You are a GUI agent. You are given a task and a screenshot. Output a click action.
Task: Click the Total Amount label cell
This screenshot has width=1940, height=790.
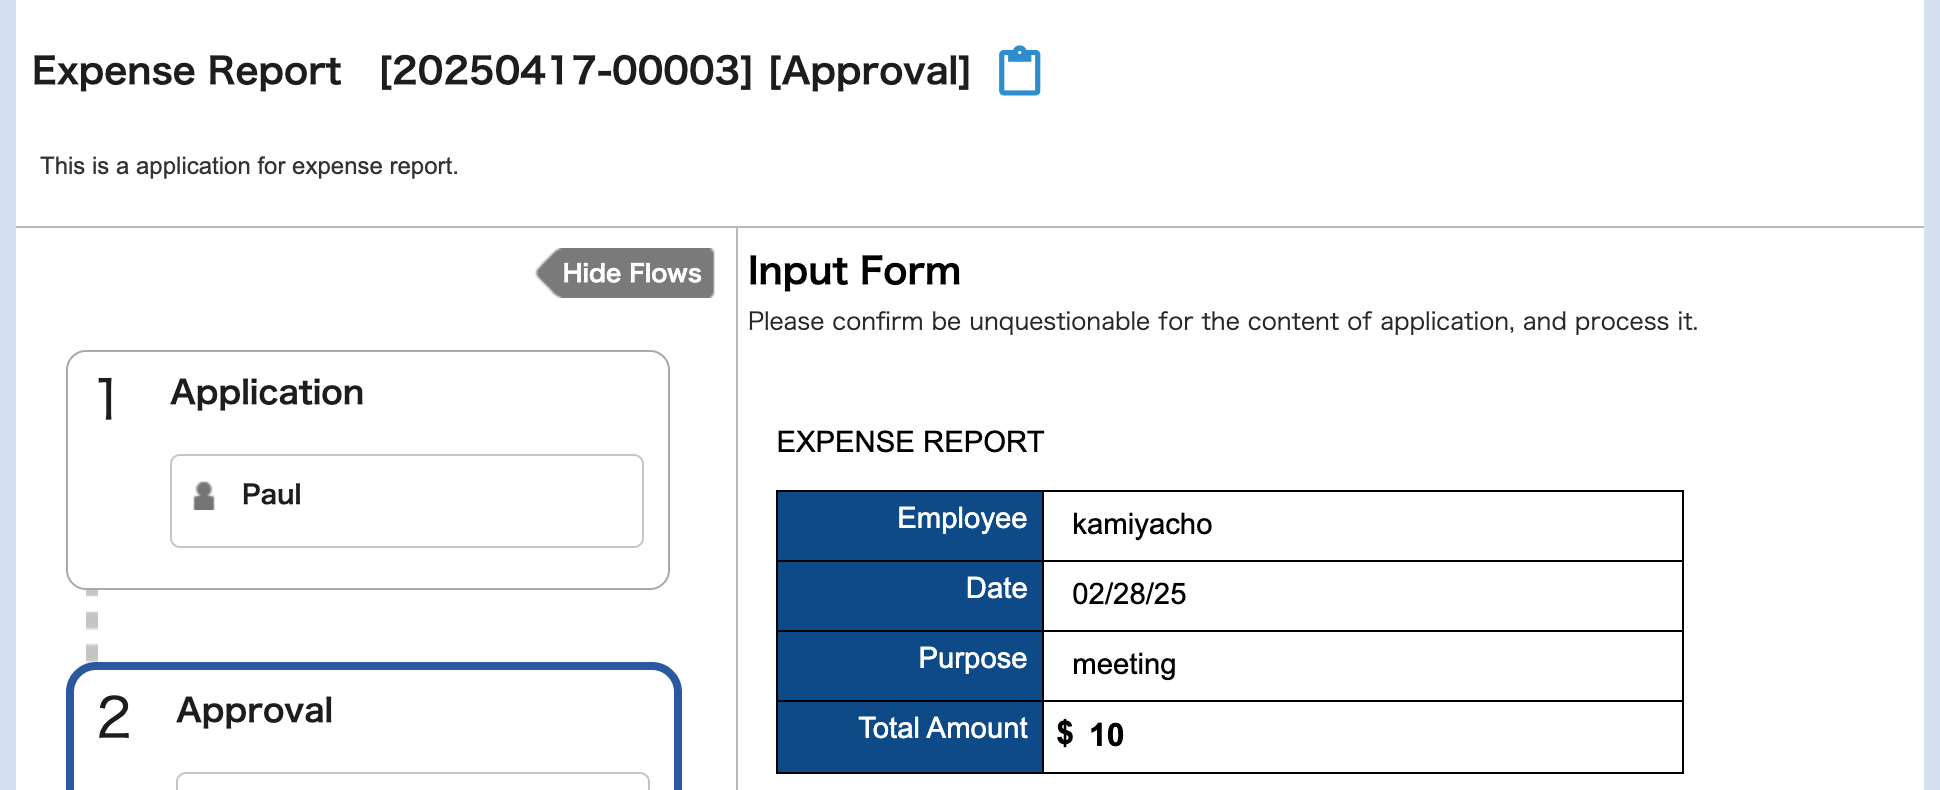click(x=910, y=737)
